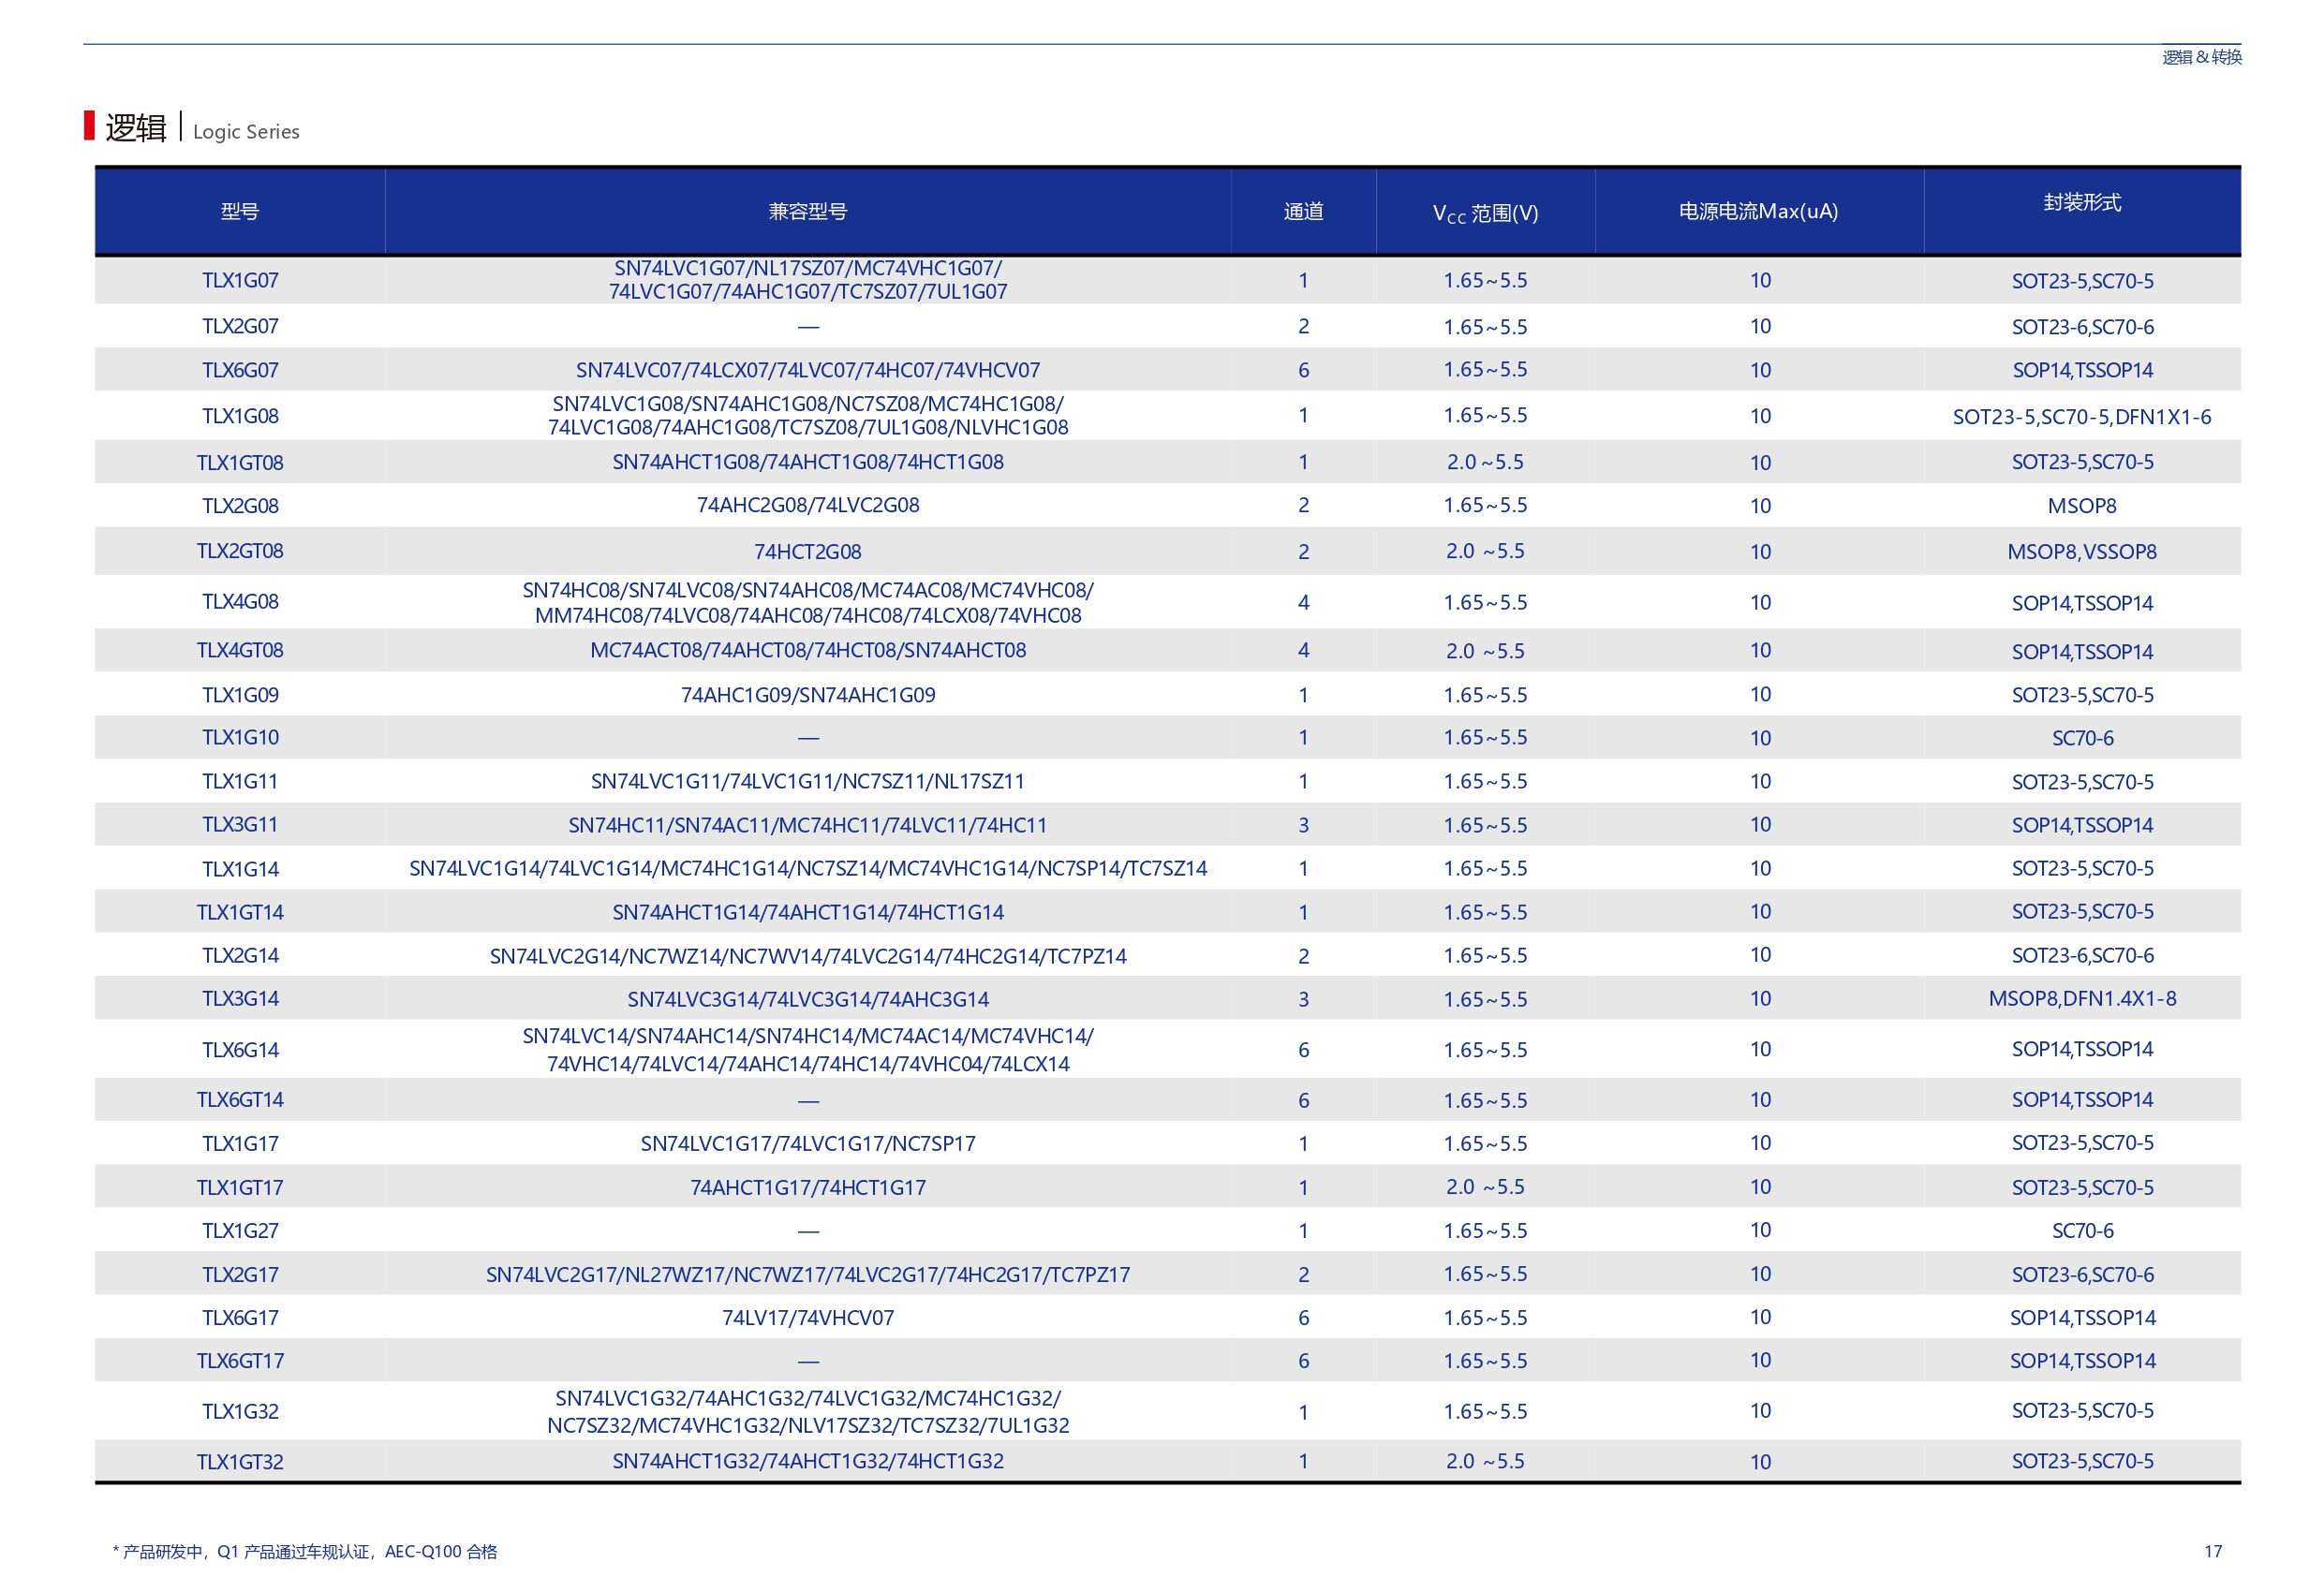Select the TLX6G07 model cell

tap(240, 370)
